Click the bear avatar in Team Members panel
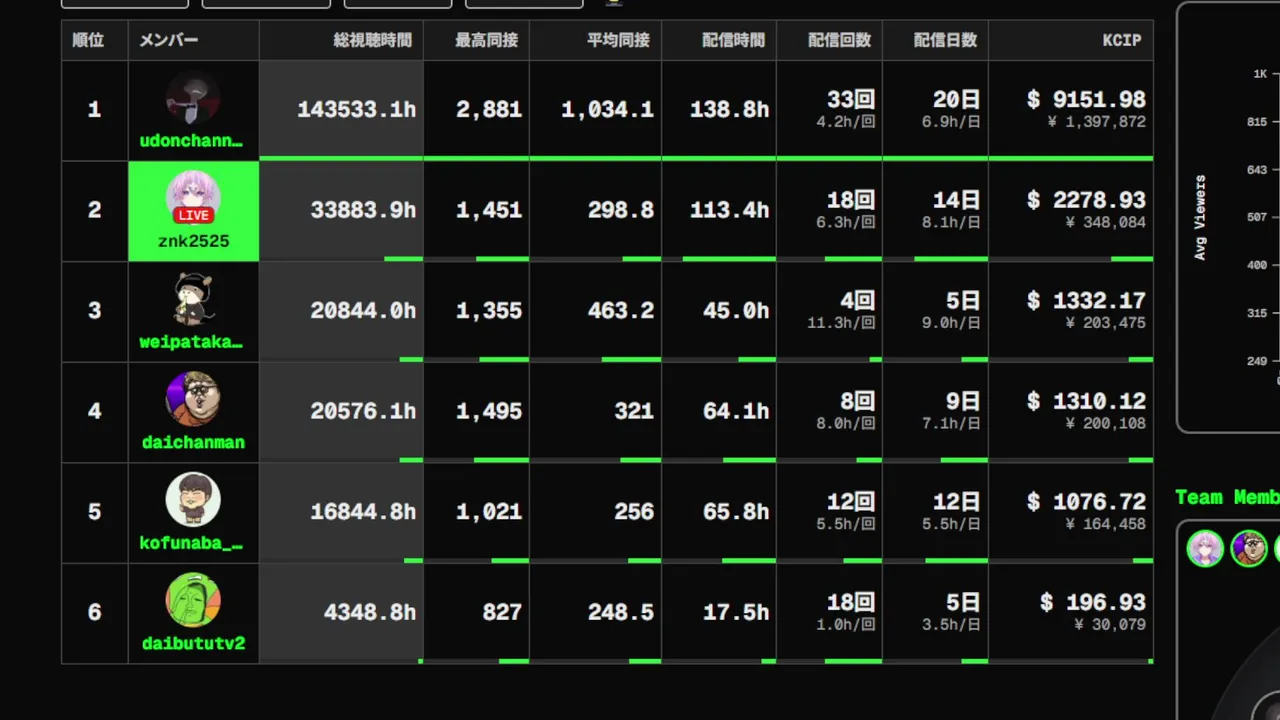 click(x=1249, y=548)
